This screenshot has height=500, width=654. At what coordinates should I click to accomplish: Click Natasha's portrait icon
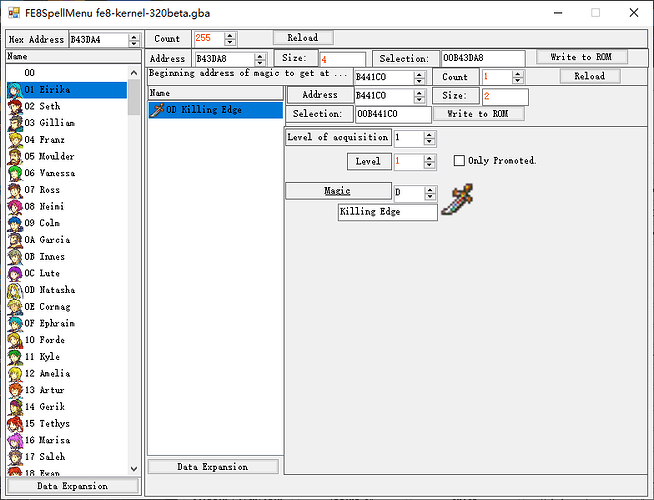click(15, 290)
